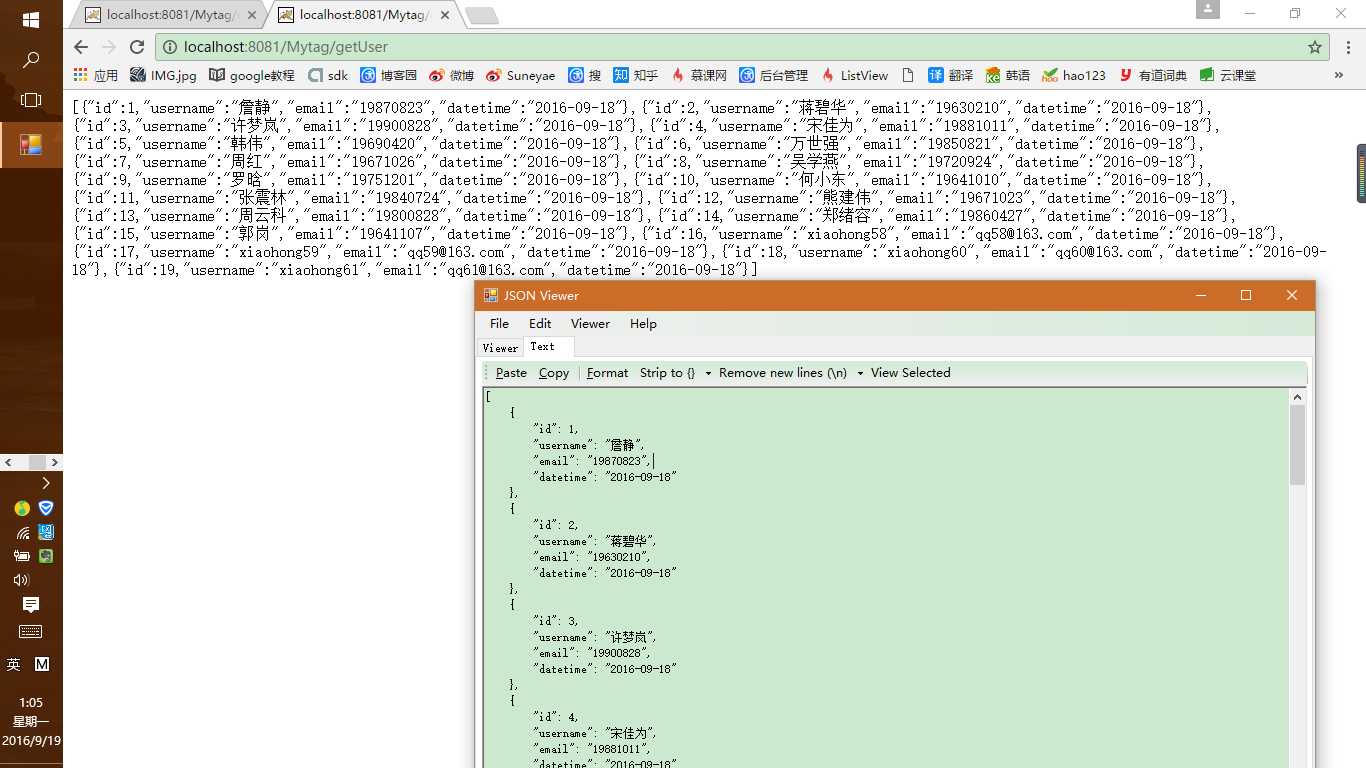Open the Help menu in JSON Viewer

(643, 323)
